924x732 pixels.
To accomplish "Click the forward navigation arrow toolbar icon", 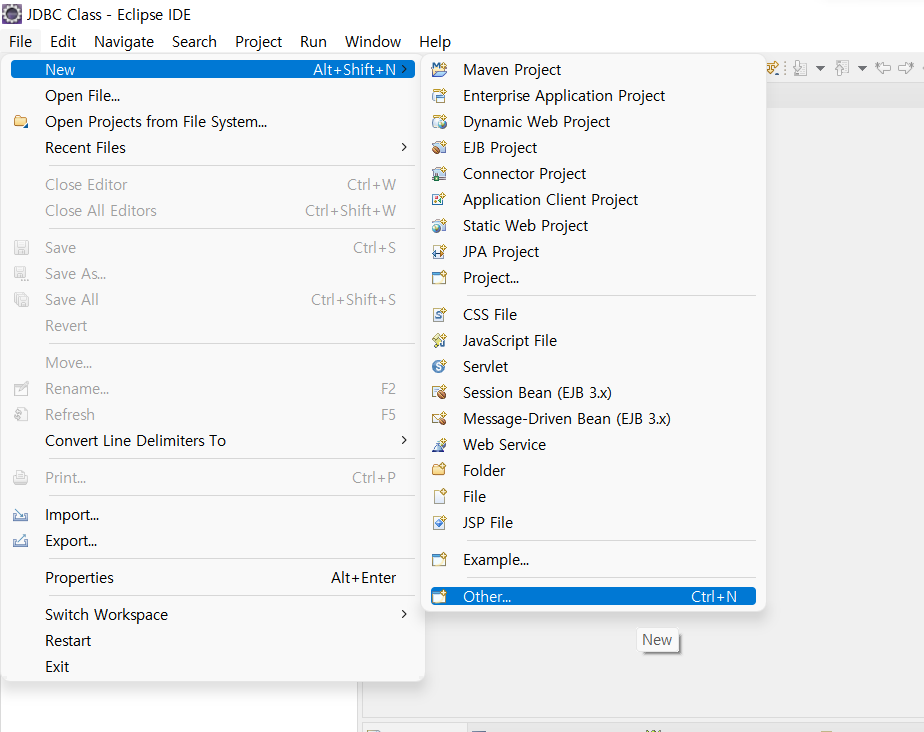I will tap(906, 68).
